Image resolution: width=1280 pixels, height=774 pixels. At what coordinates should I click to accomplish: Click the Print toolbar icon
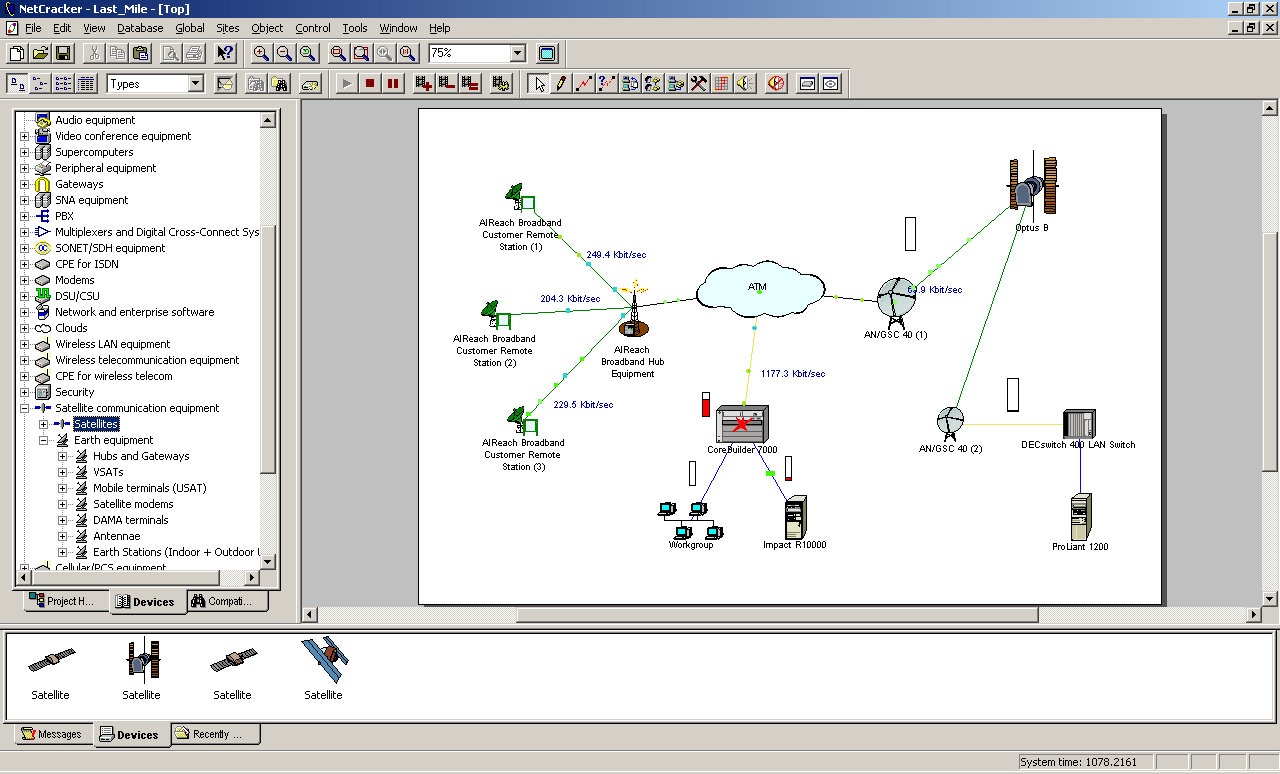(x=195, y=53)
